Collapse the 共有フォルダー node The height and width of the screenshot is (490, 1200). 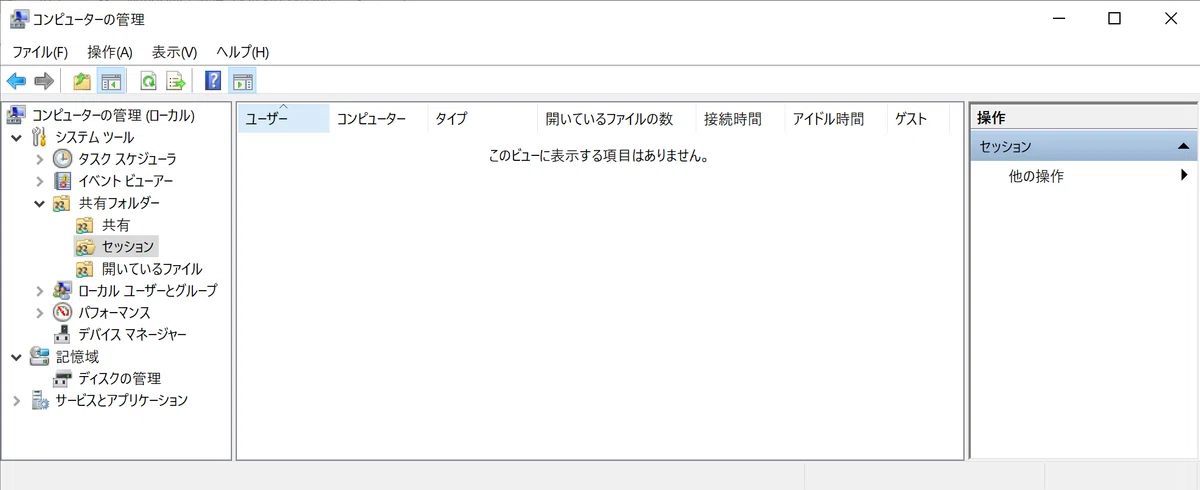39,203
